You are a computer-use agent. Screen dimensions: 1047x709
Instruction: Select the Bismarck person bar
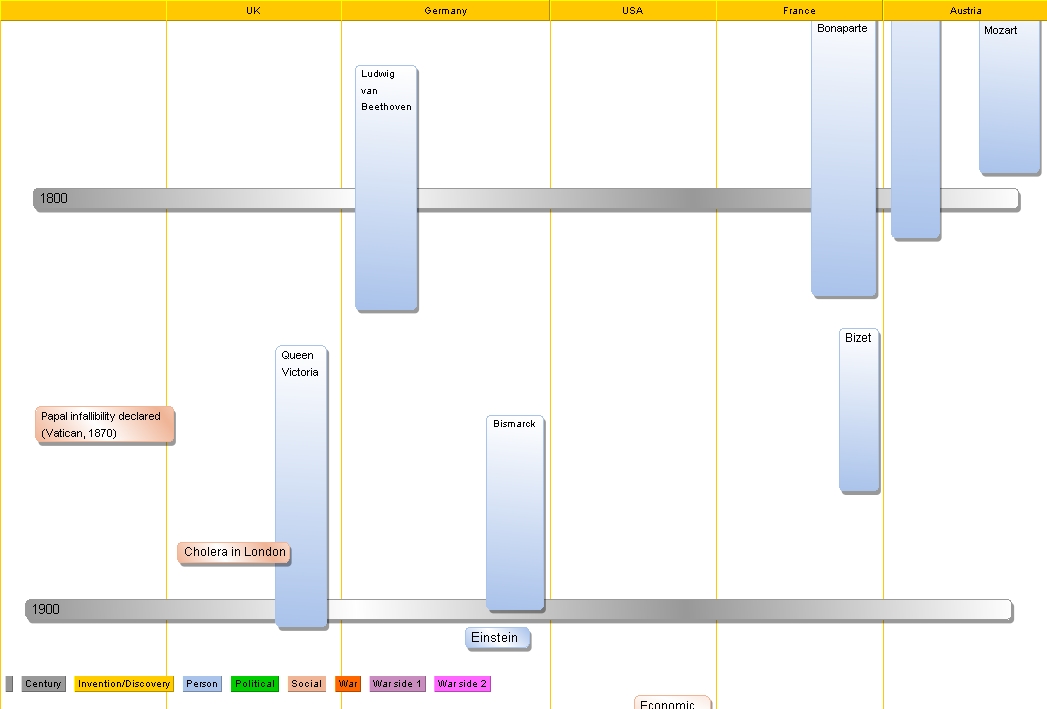pos(513,510)
